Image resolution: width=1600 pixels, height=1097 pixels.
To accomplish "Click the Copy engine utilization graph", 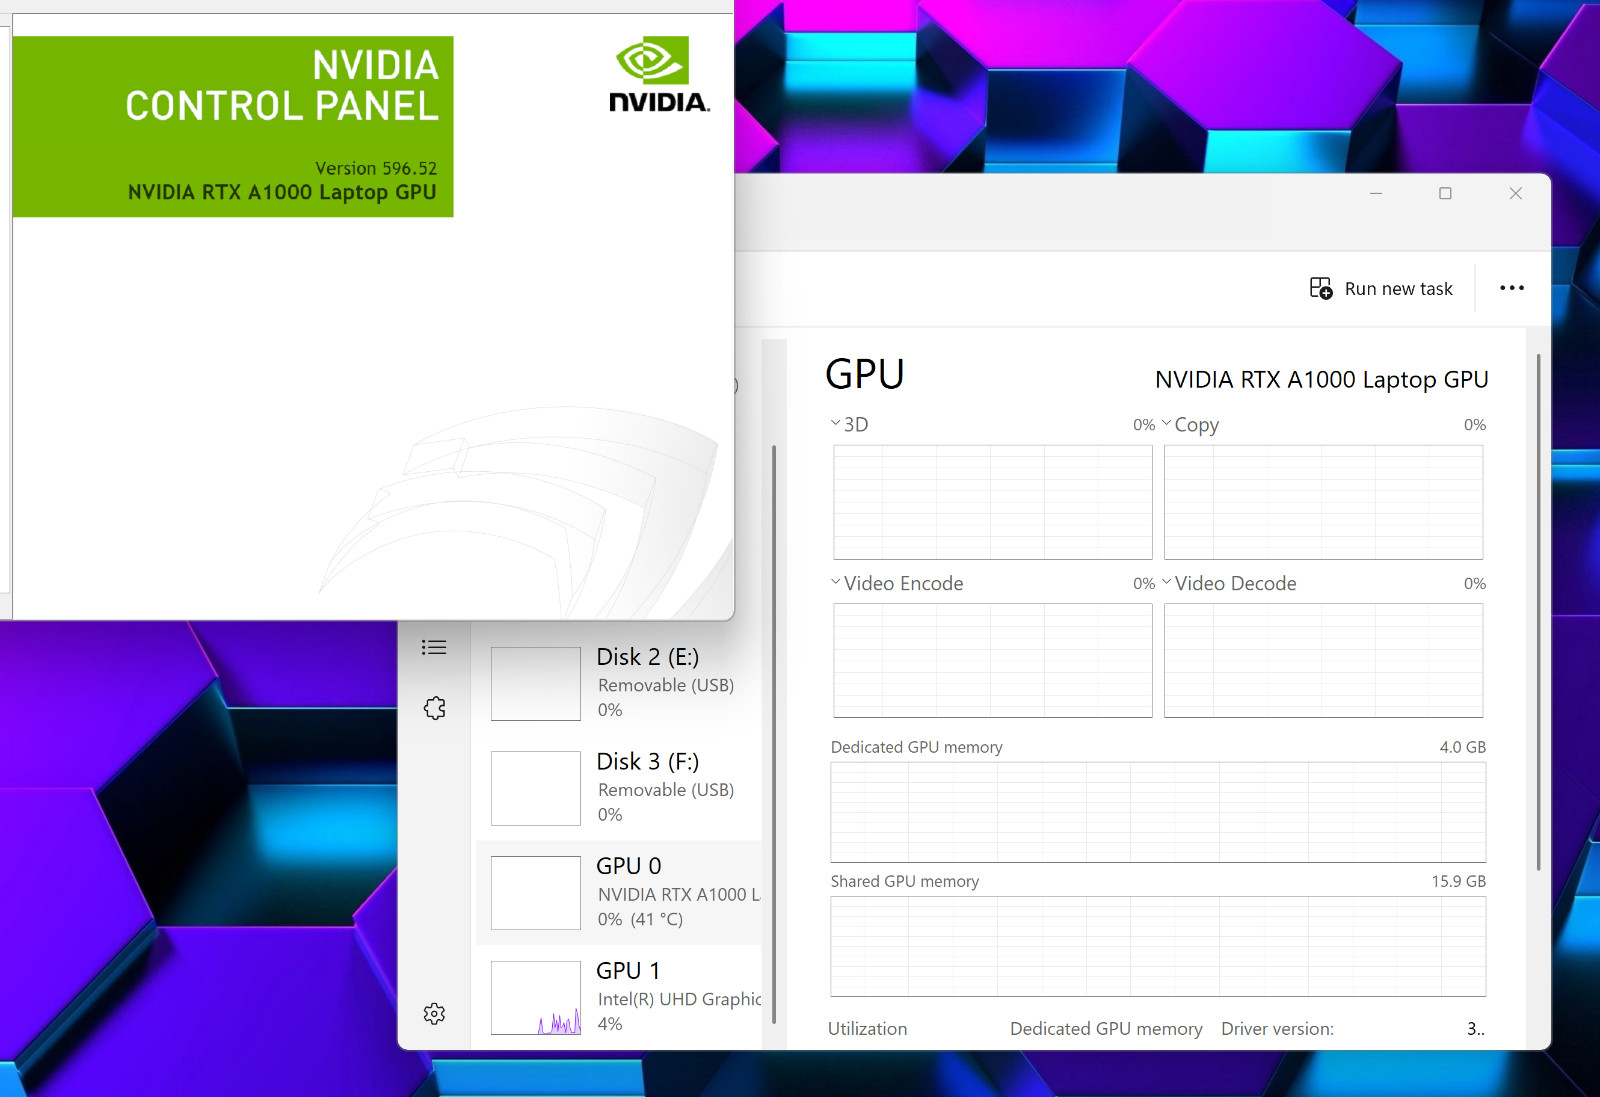I will [x=1324, y=502].
